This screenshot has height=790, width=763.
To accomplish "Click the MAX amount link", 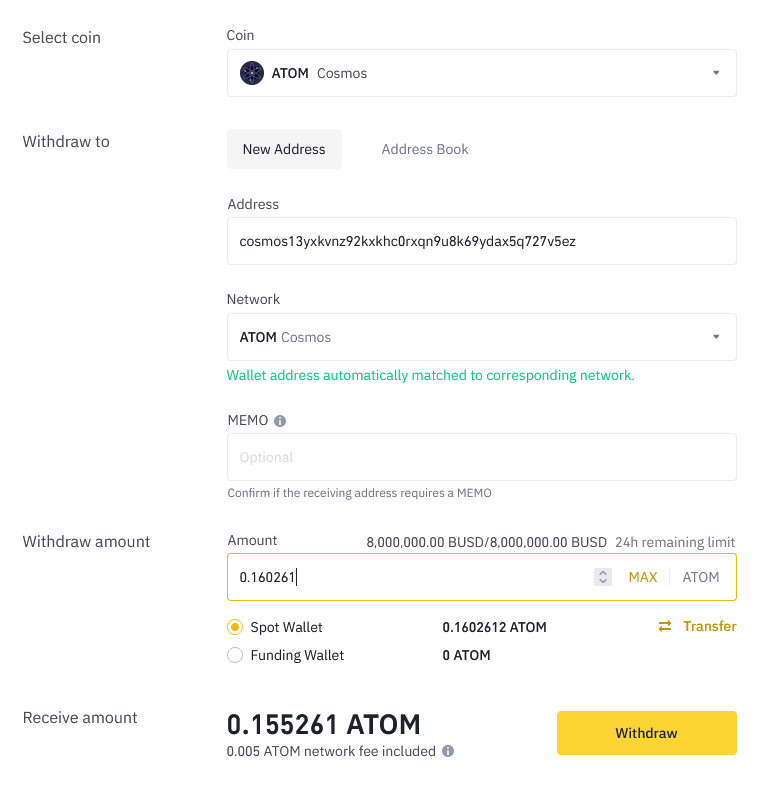I will [643, 577].
